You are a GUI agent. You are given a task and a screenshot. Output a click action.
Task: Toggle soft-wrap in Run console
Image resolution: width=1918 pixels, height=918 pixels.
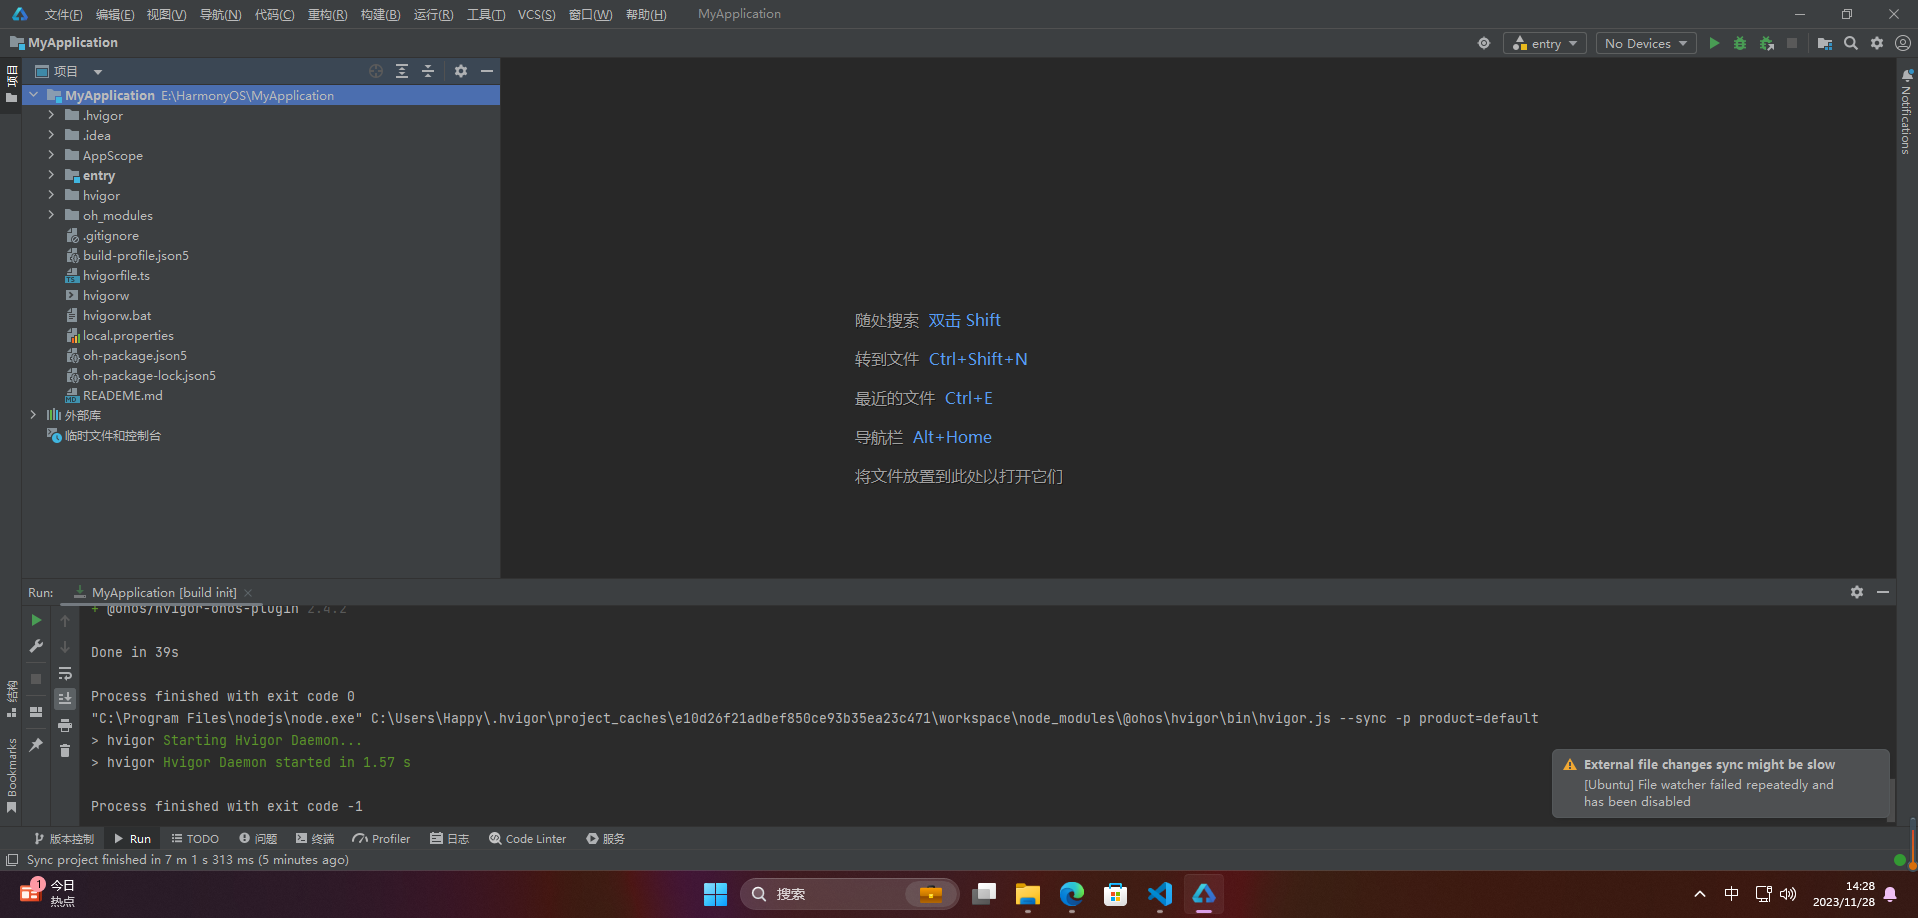(65, 673)
